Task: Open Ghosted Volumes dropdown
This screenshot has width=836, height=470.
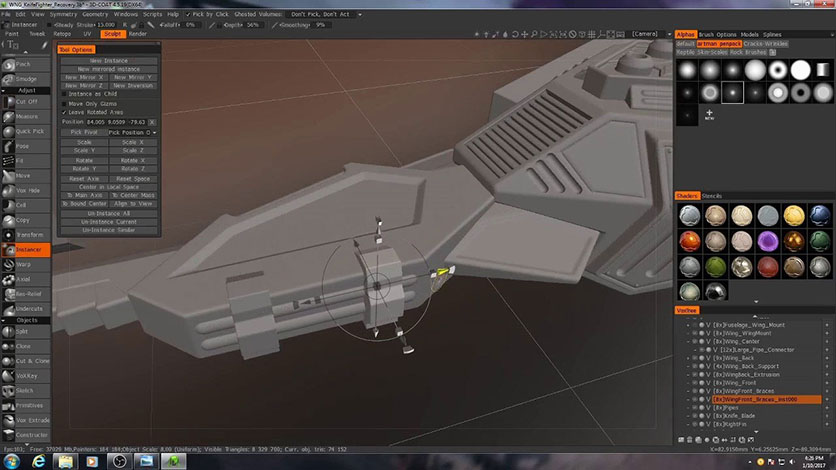Action: (x=324, y=14)
